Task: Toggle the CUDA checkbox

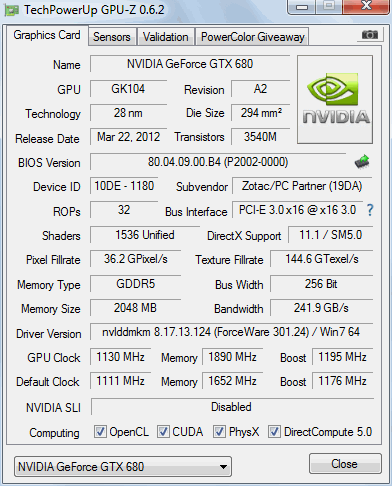Action: click(x=163, y=431)
